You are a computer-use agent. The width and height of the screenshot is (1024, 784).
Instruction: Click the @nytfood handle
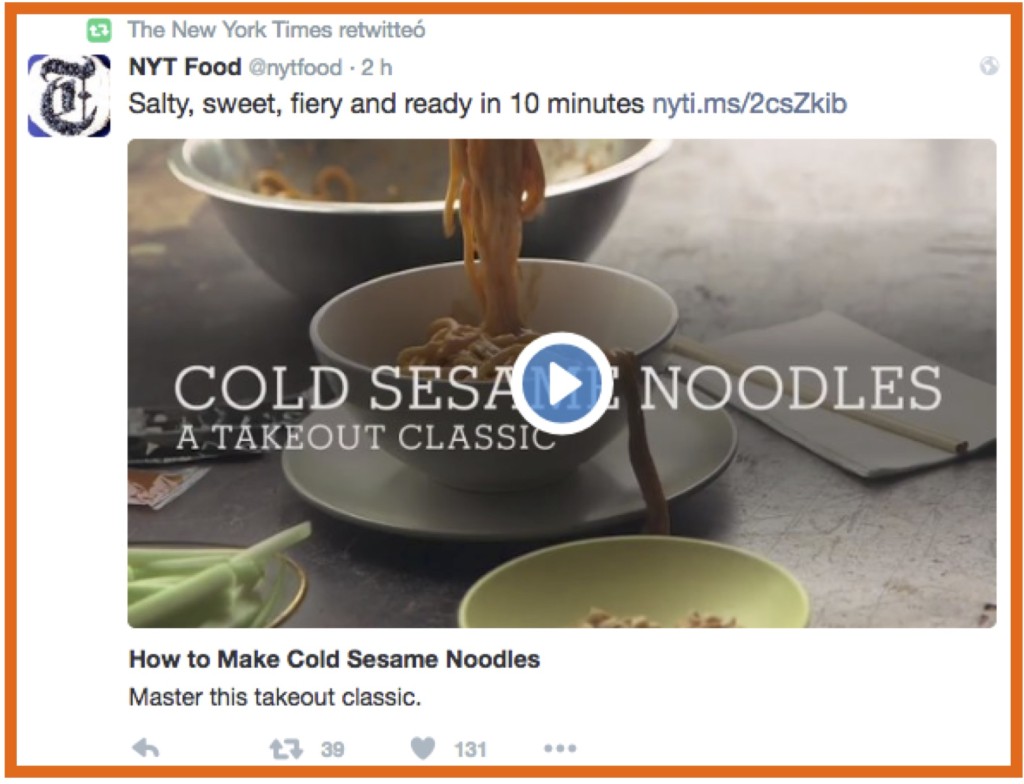[295, 67]
